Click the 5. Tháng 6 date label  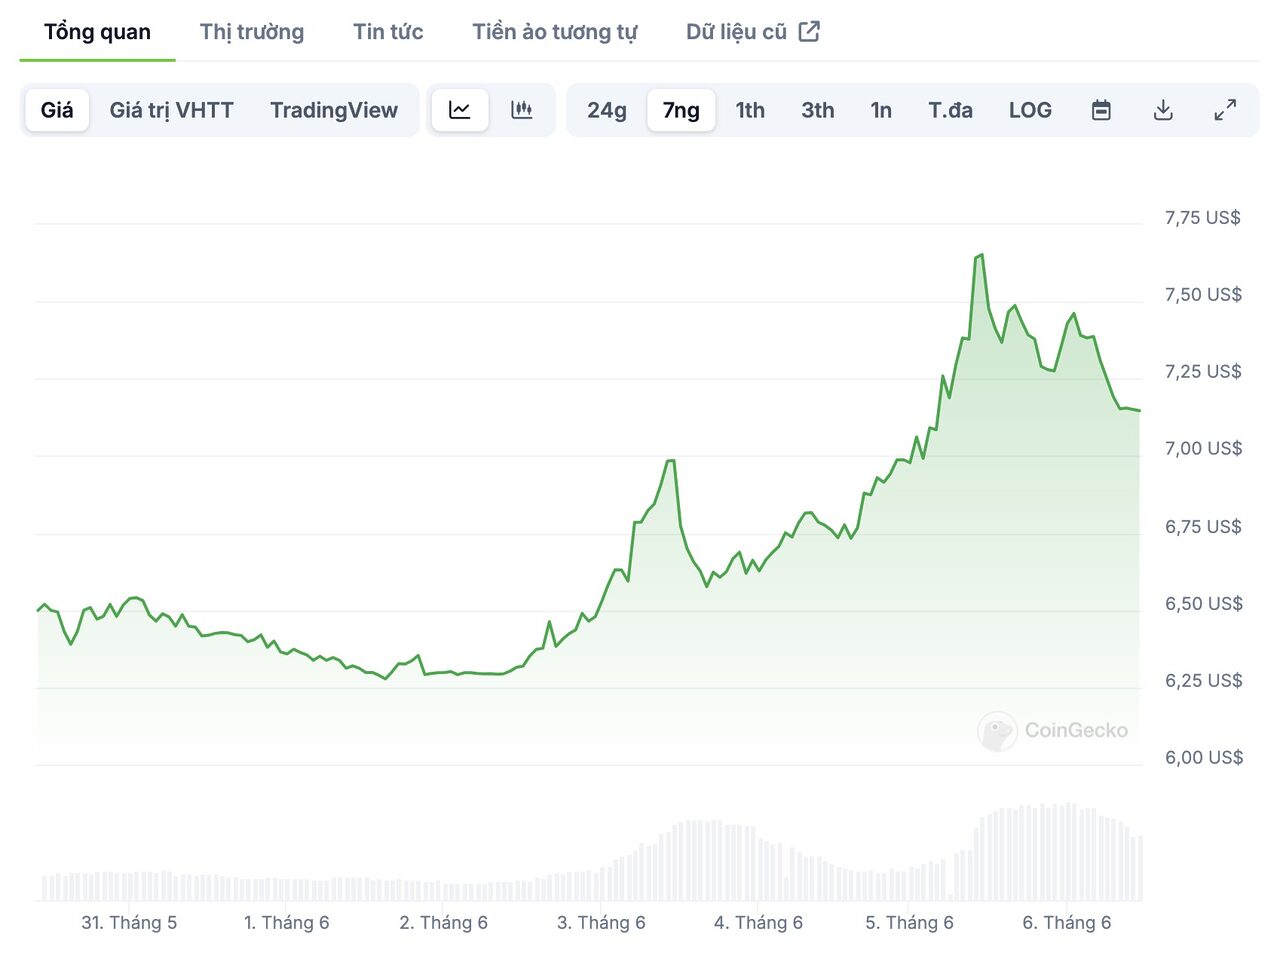pyautogui.click(x=909, y=923)
